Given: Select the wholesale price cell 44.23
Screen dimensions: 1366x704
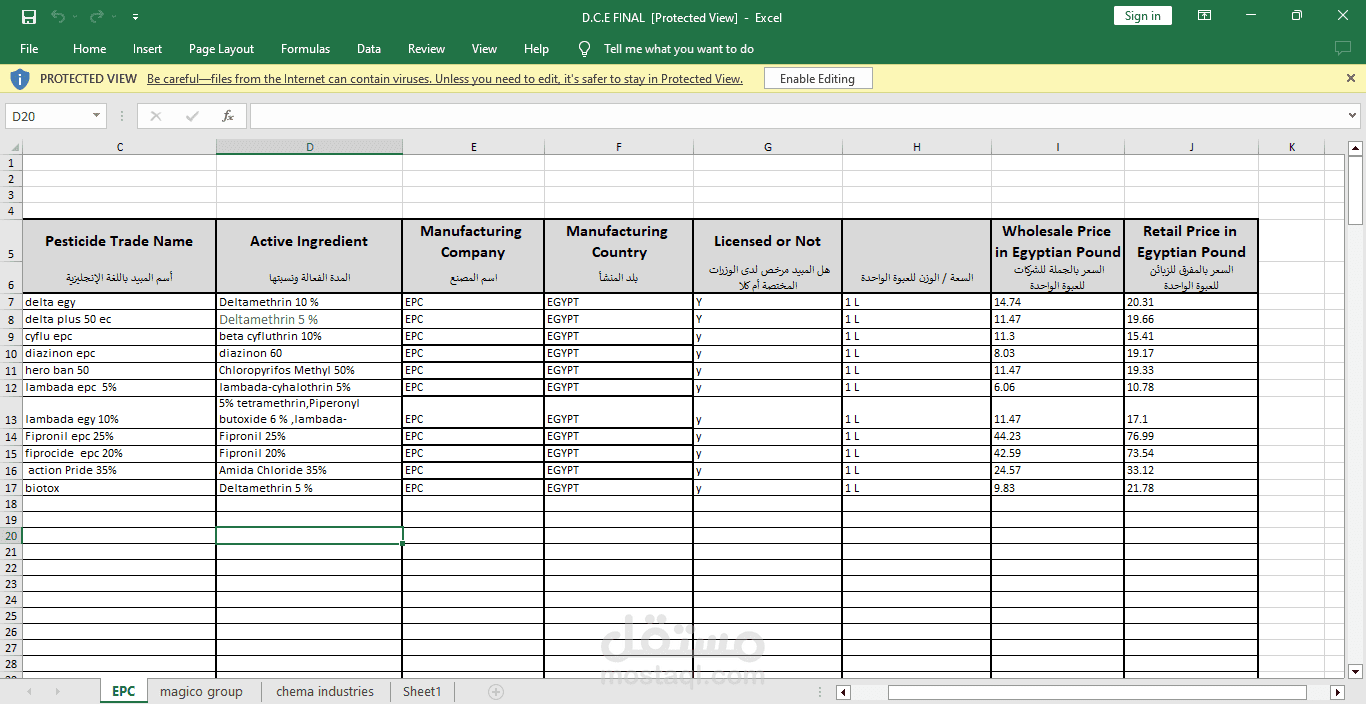Looking at the screenshot, I should point(1058,436).
